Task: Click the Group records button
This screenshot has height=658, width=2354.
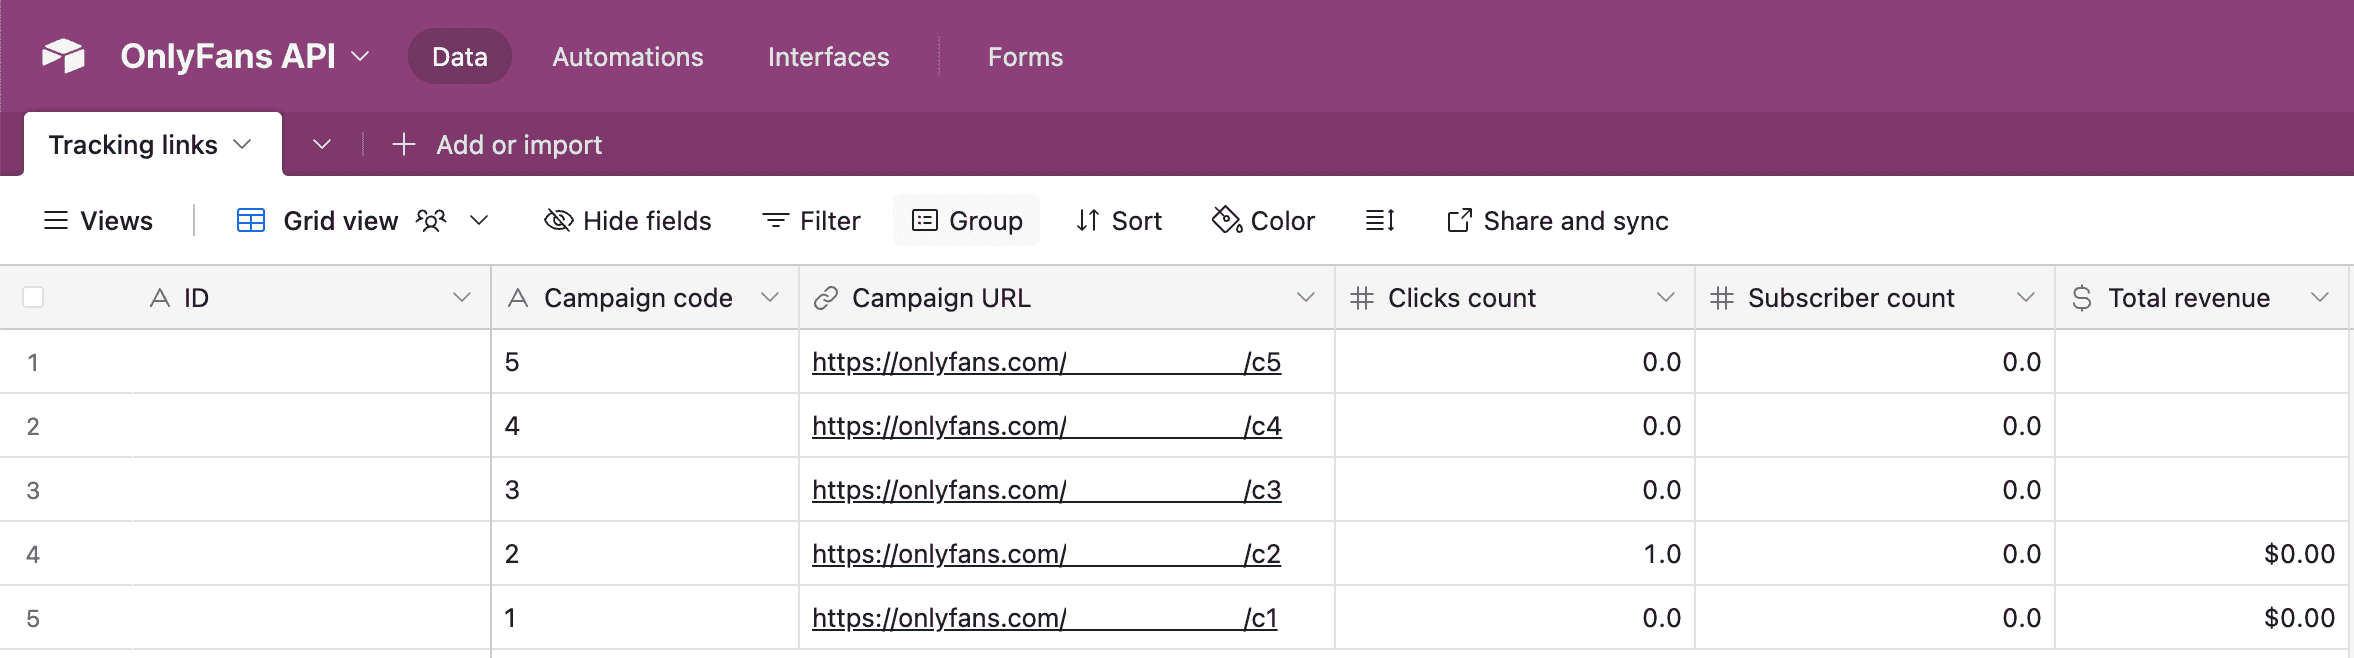Action: point(966,220)
